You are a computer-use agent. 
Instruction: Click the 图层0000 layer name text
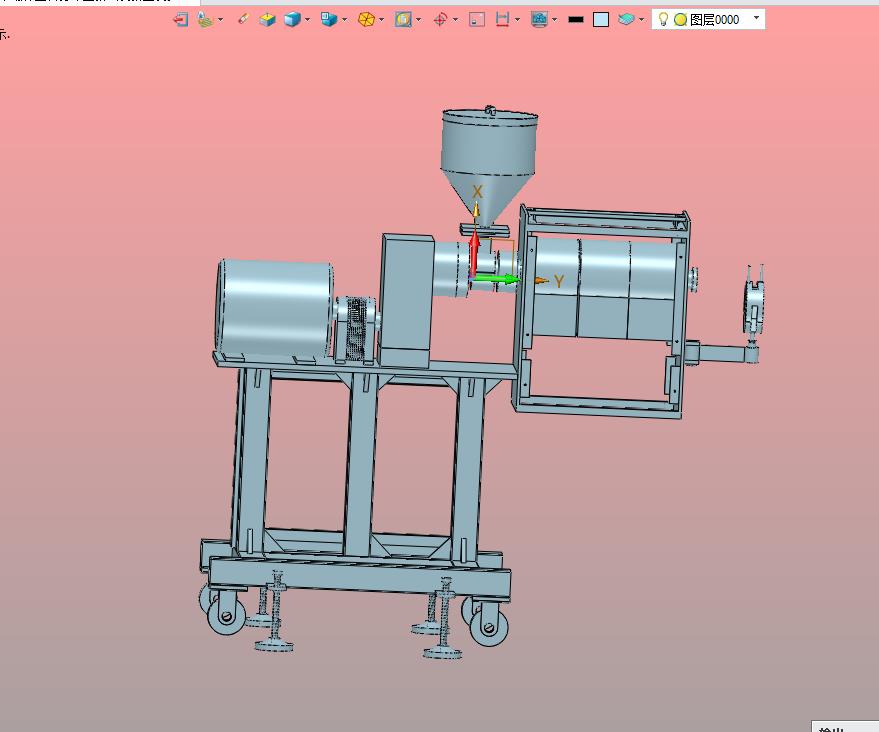tap(715, 20)
